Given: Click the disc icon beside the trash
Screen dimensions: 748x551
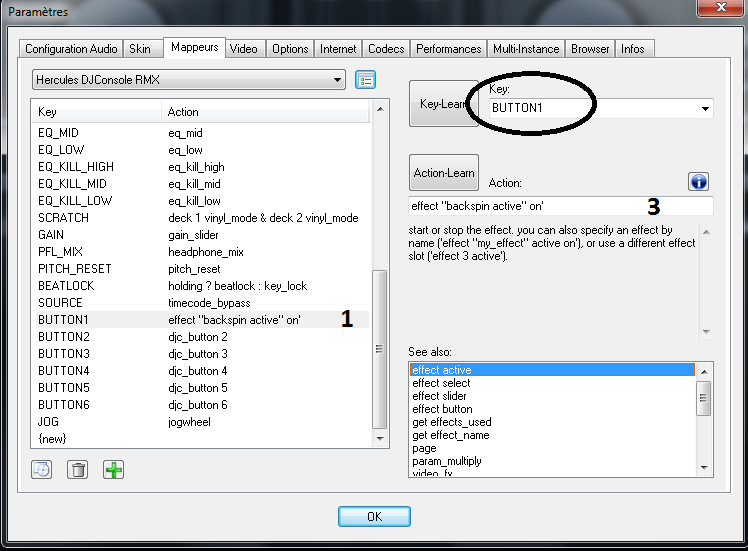Looking at the screenshot, I should 41,469.
